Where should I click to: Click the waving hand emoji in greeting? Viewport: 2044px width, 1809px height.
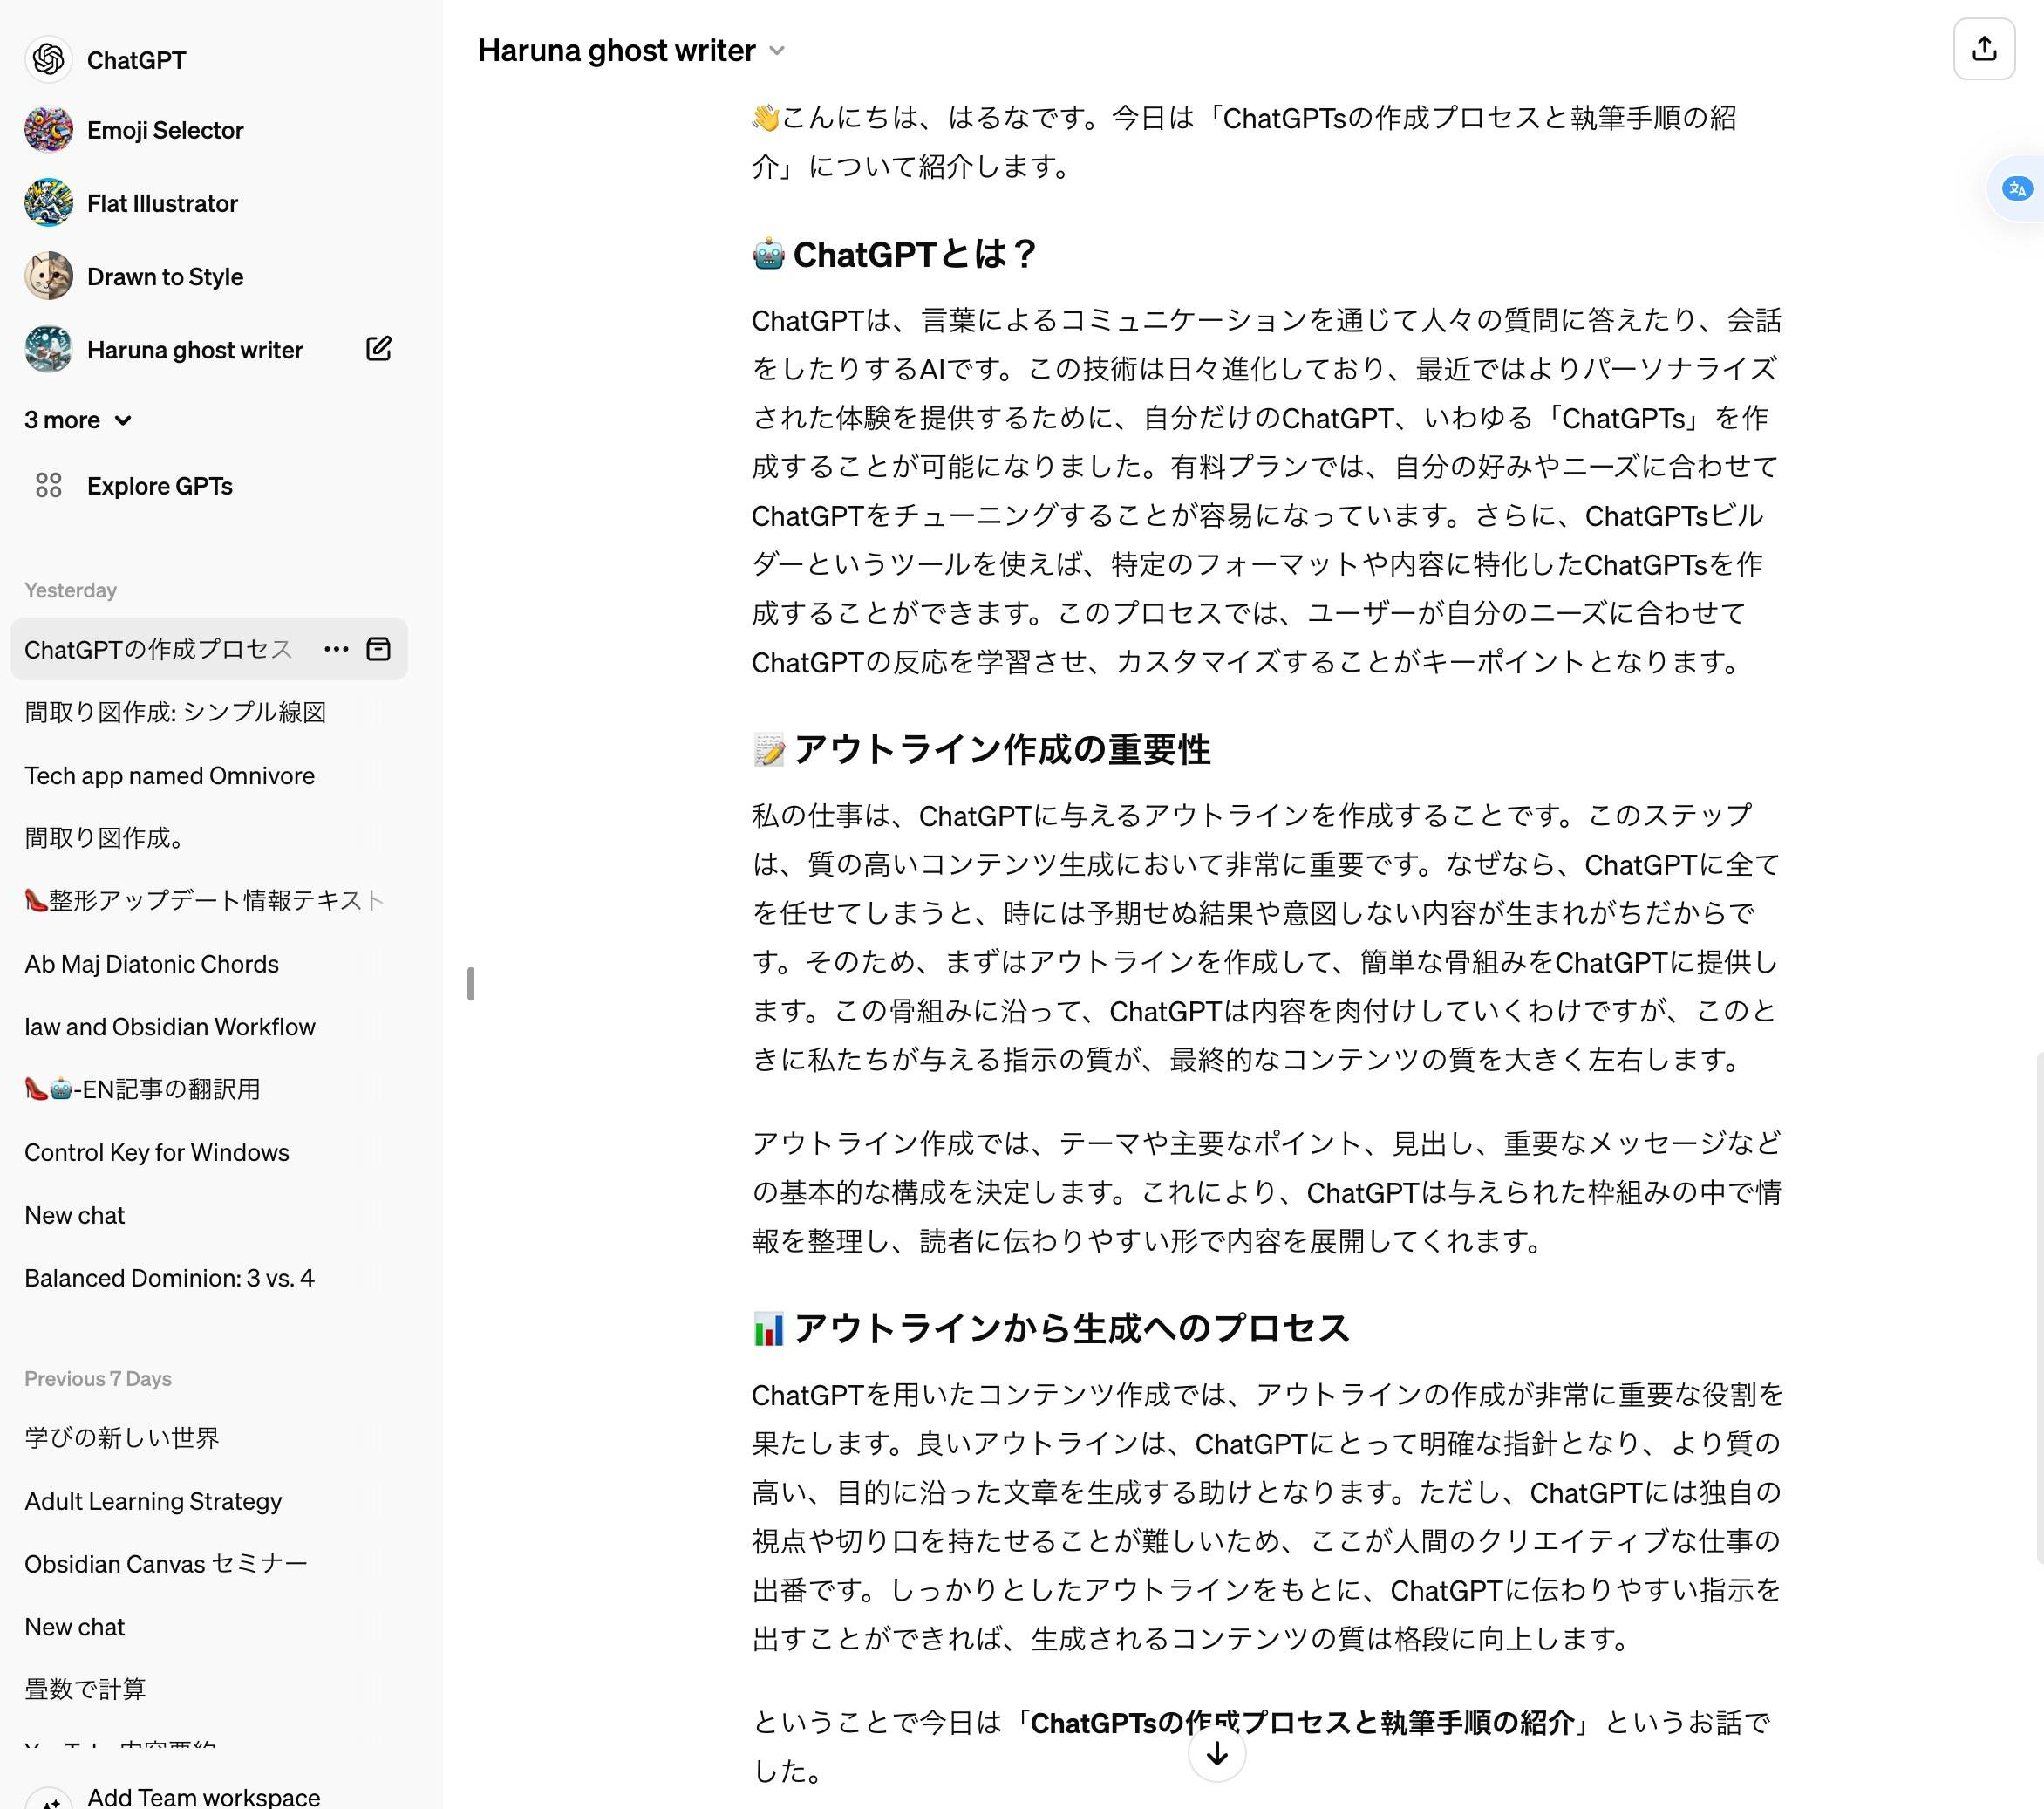click(x=766, y=118)
